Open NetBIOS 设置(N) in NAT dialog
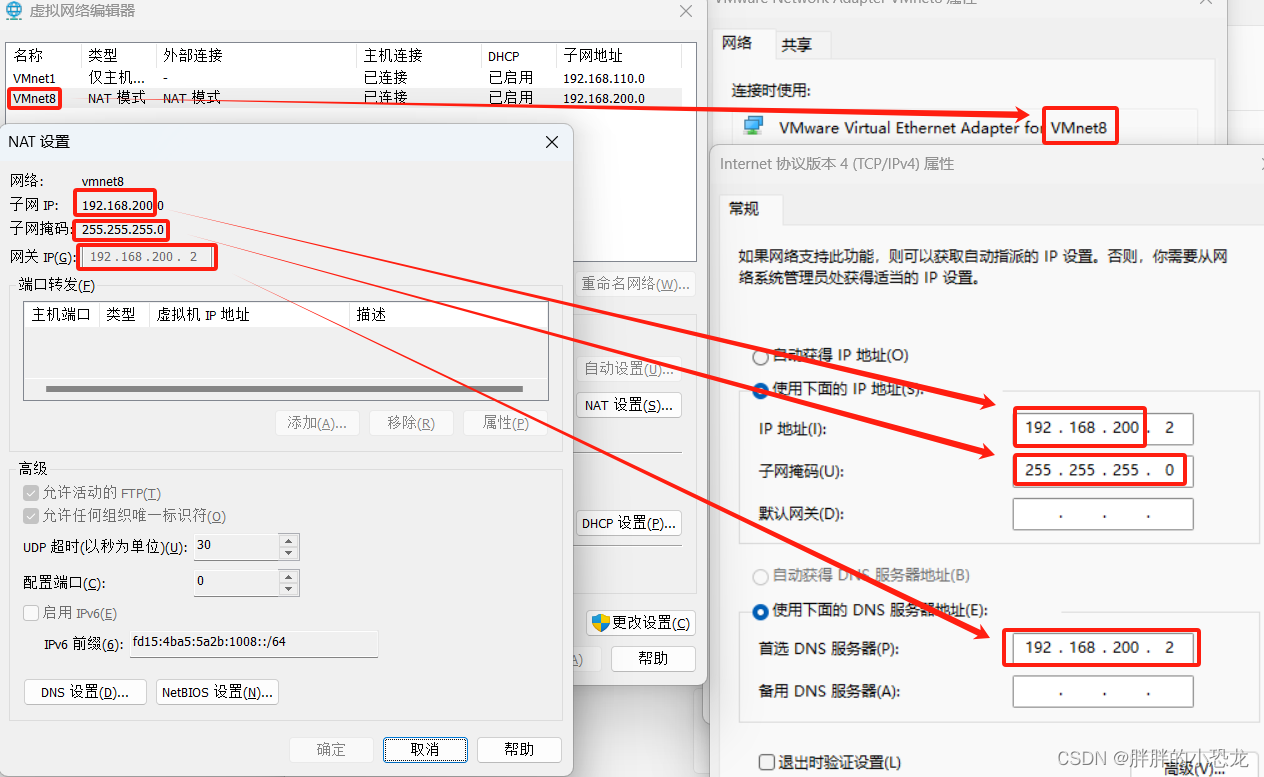 tap(217, 692)
